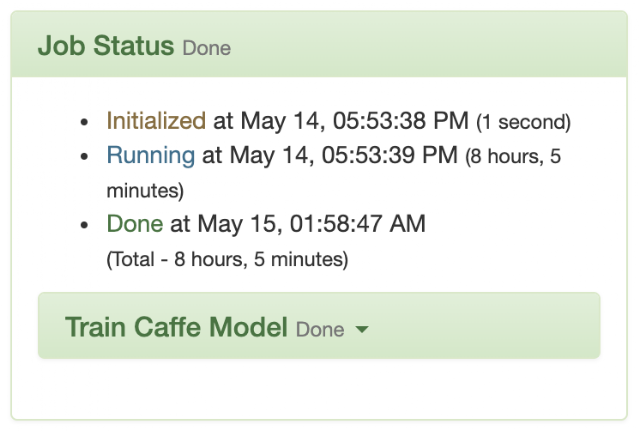Select the May 14, 05:53:39 PM timestamp

[344, 155]
